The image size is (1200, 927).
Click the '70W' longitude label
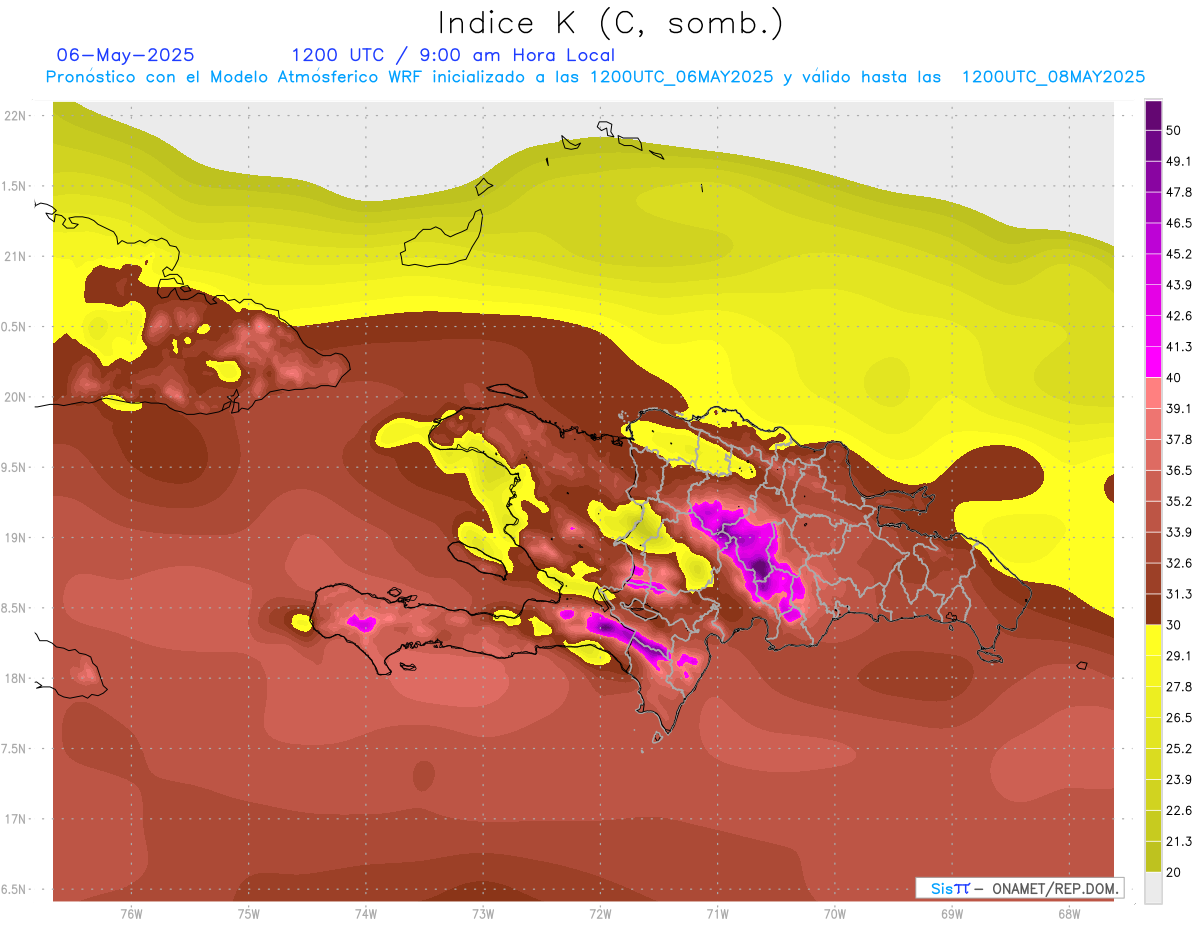click(x=835, y=913)
